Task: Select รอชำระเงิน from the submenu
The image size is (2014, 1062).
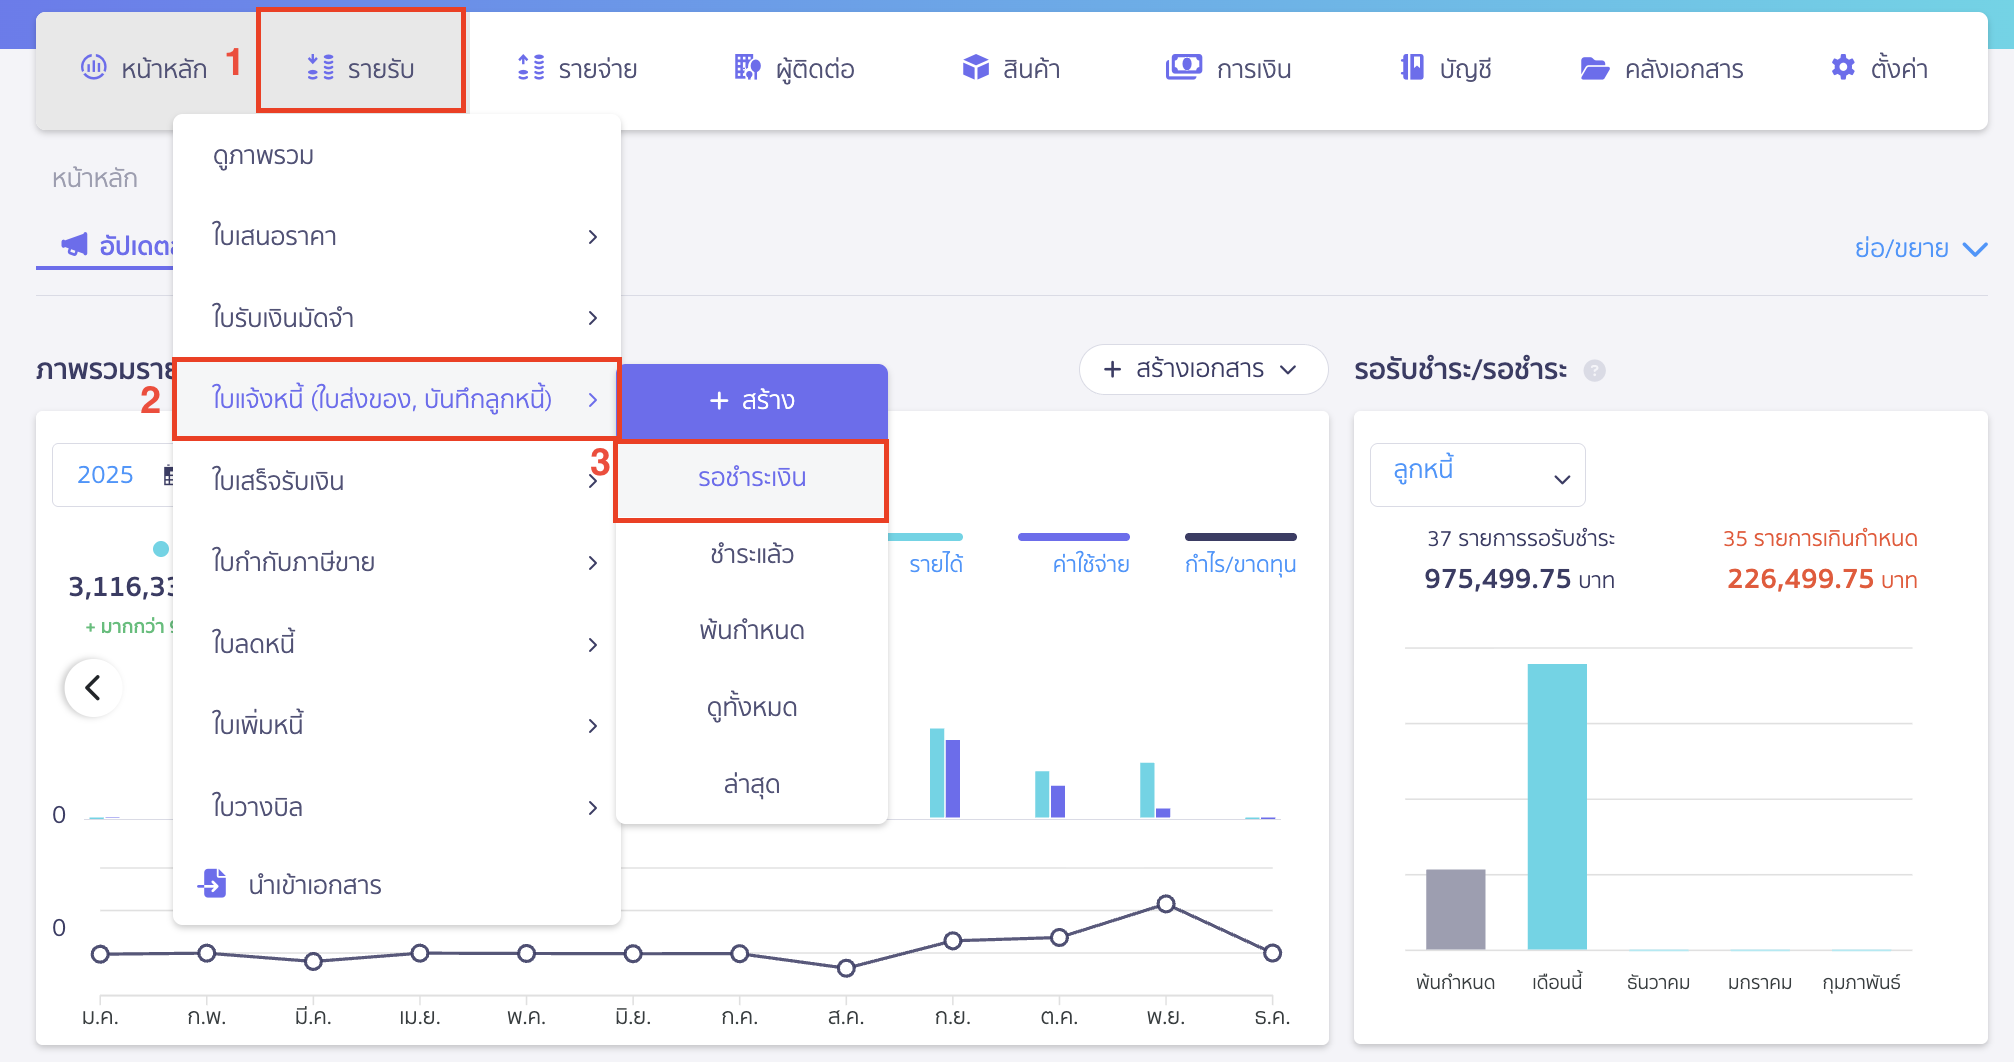Action: [751, 478]
